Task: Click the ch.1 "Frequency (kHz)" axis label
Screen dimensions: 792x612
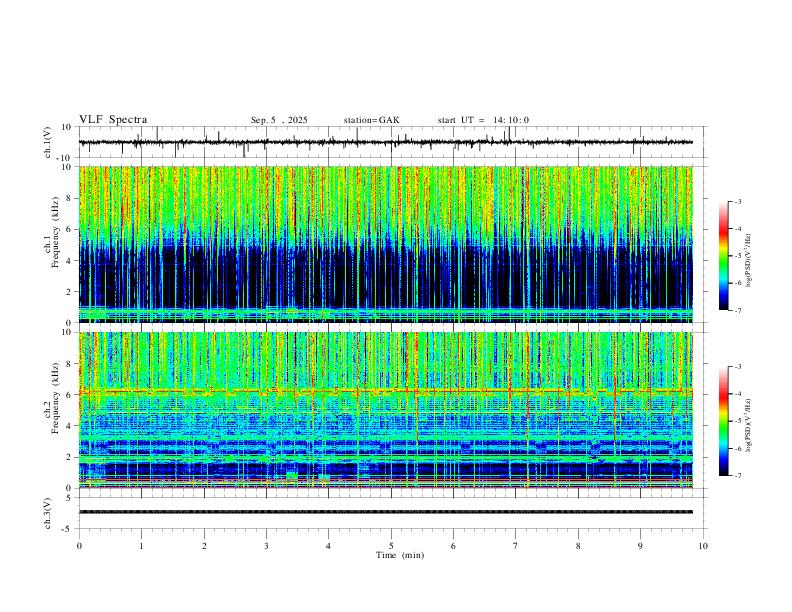Action: (x=55, y=232)
